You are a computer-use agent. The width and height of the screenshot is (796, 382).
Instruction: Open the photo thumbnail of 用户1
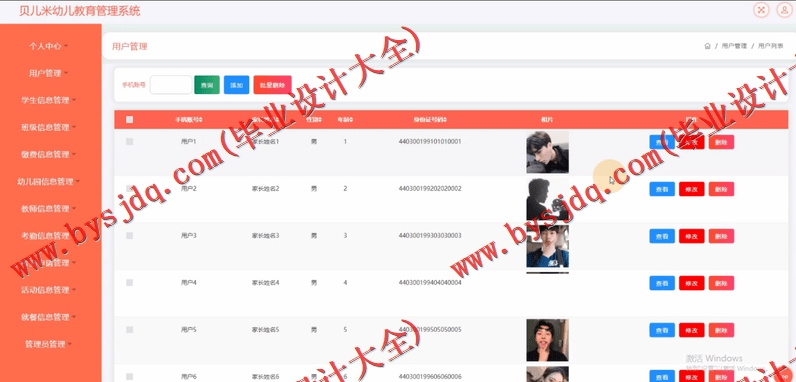[x=547, y=152]
